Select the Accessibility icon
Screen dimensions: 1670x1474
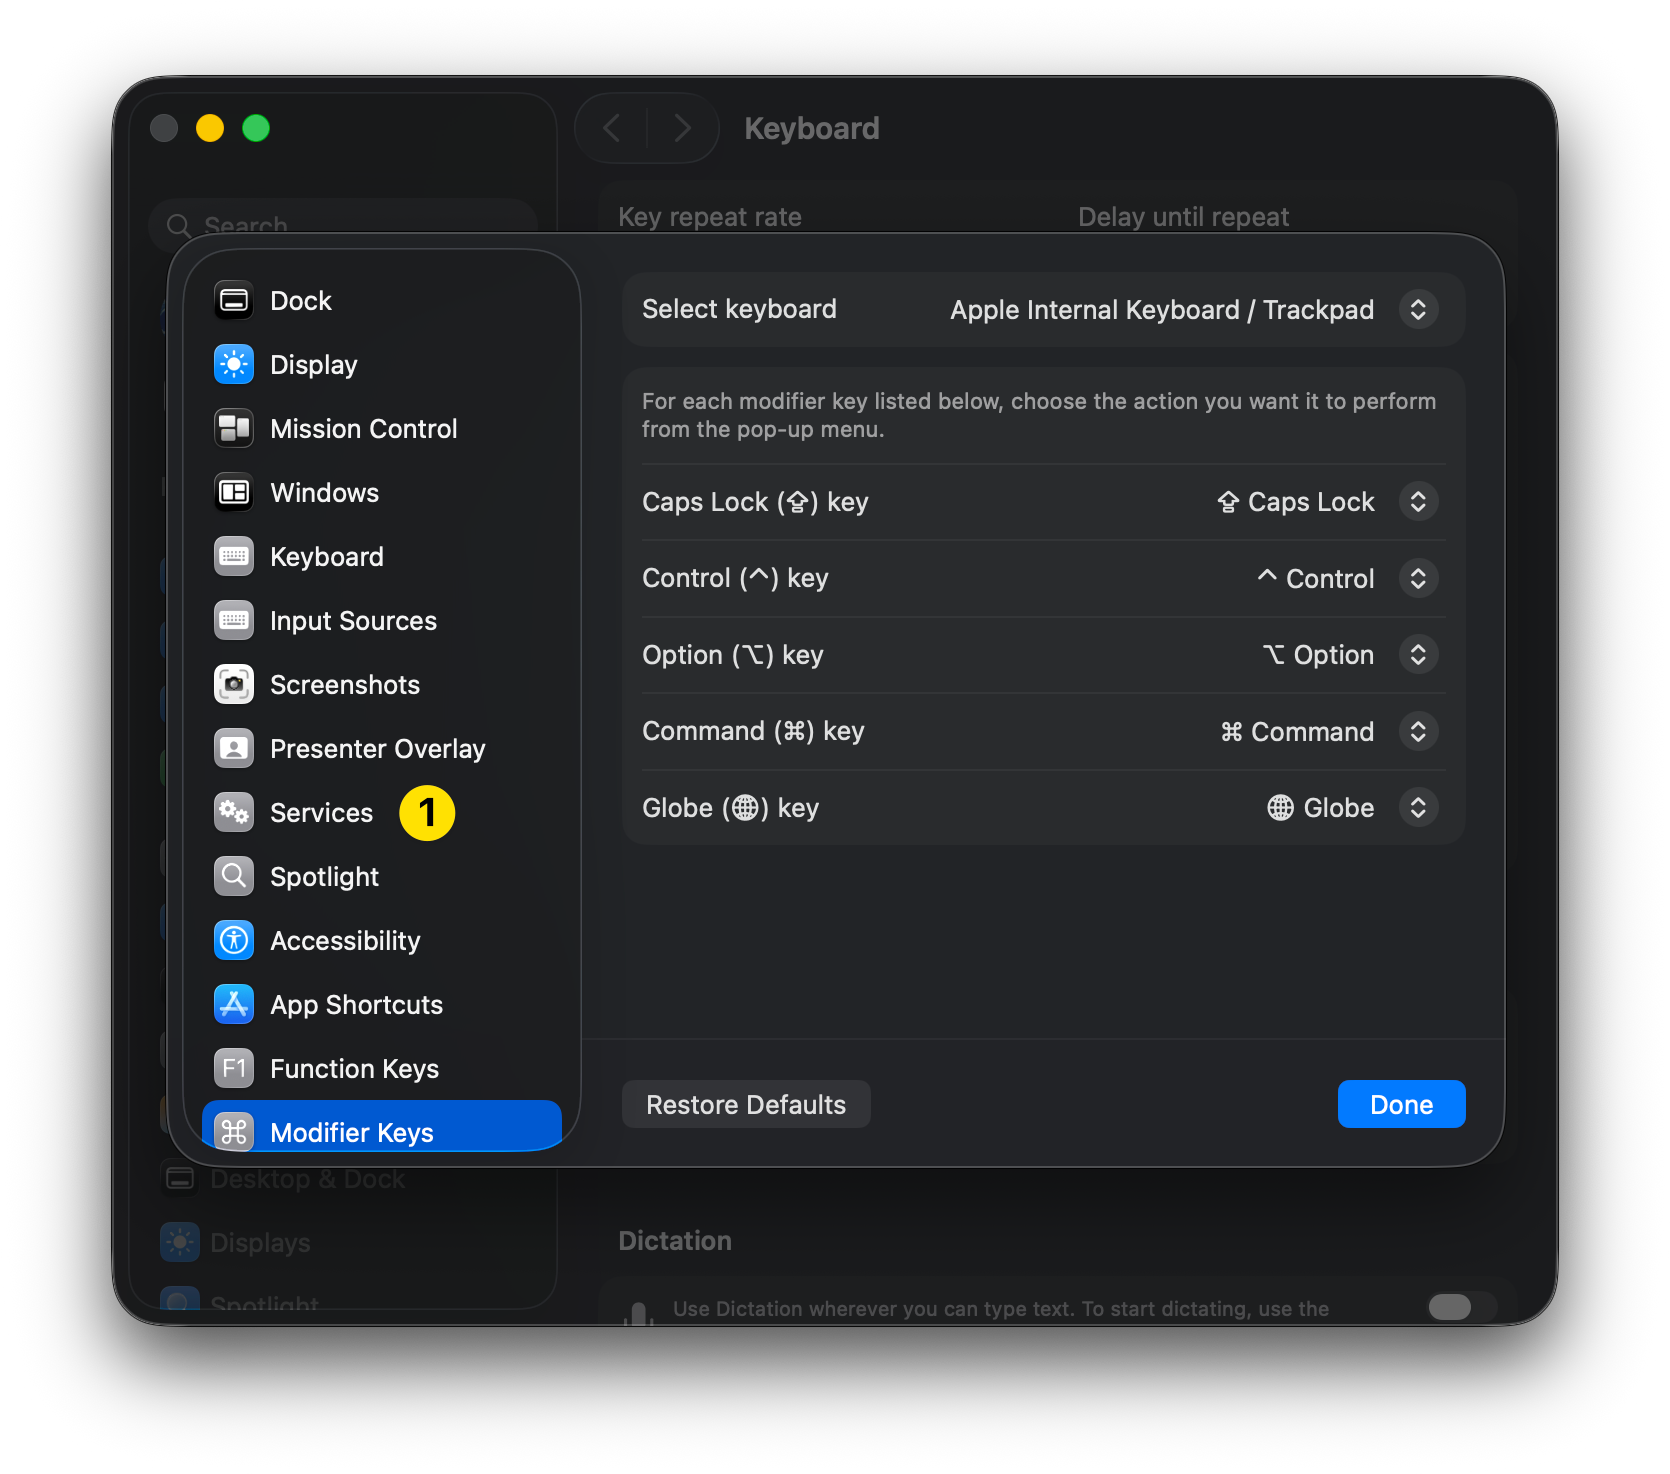234,941
